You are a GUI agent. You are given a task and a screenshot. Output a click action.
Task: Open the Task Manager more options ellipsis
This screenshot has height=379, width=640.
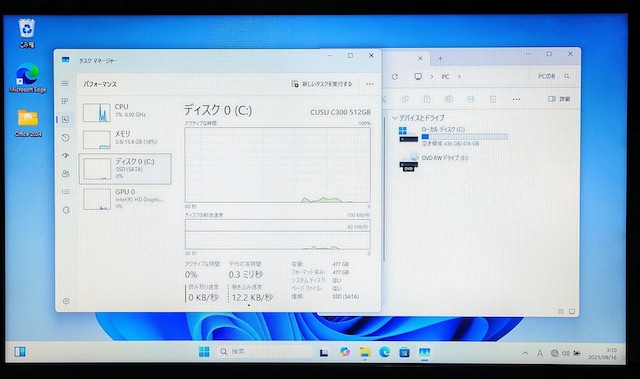click(x=369, y=84)
